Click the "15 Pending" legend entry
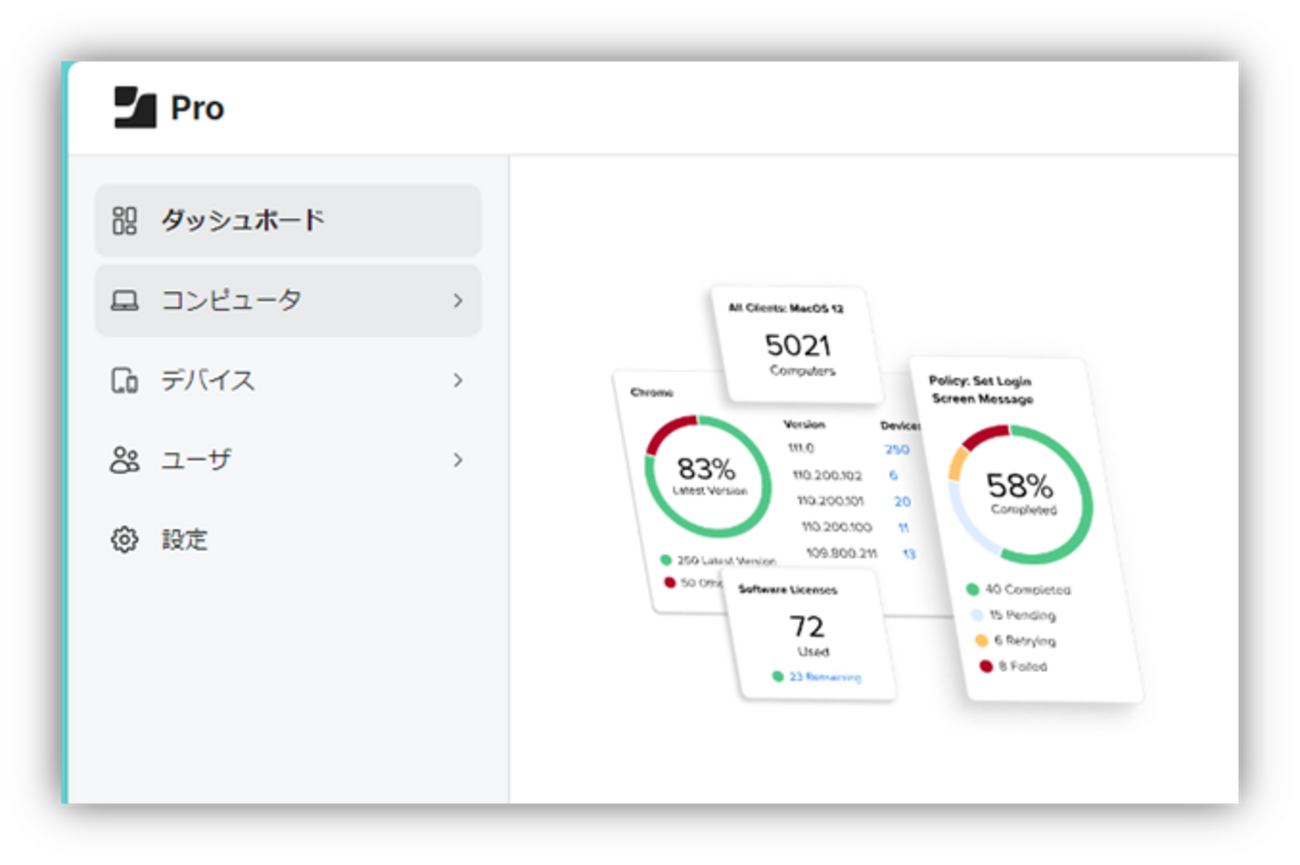 [x=1013, y=616]
